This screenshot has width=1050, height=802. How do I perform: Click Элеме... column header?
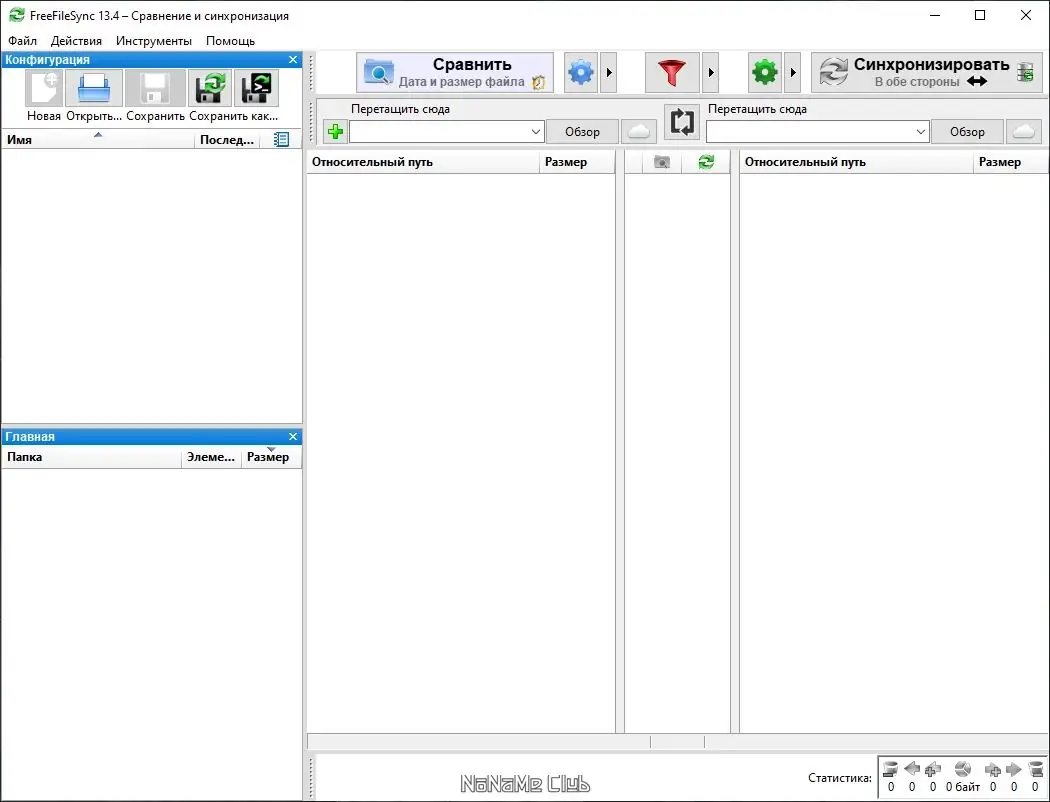[211, 457]
